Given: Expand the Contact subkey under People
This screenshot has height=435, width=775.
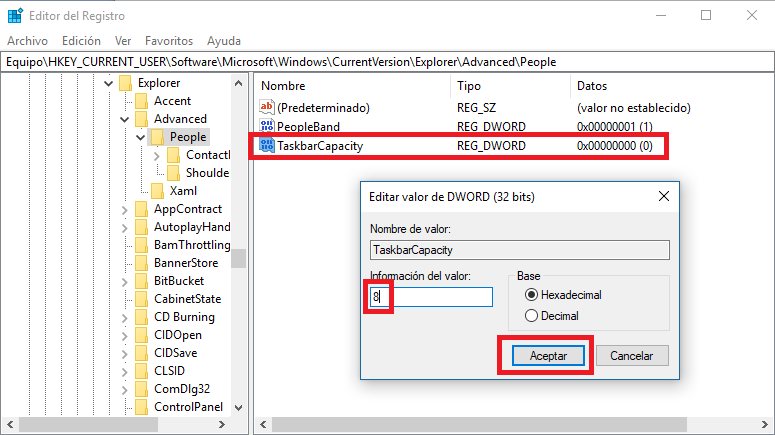Looking at the screenshot, I should (157, 156).
